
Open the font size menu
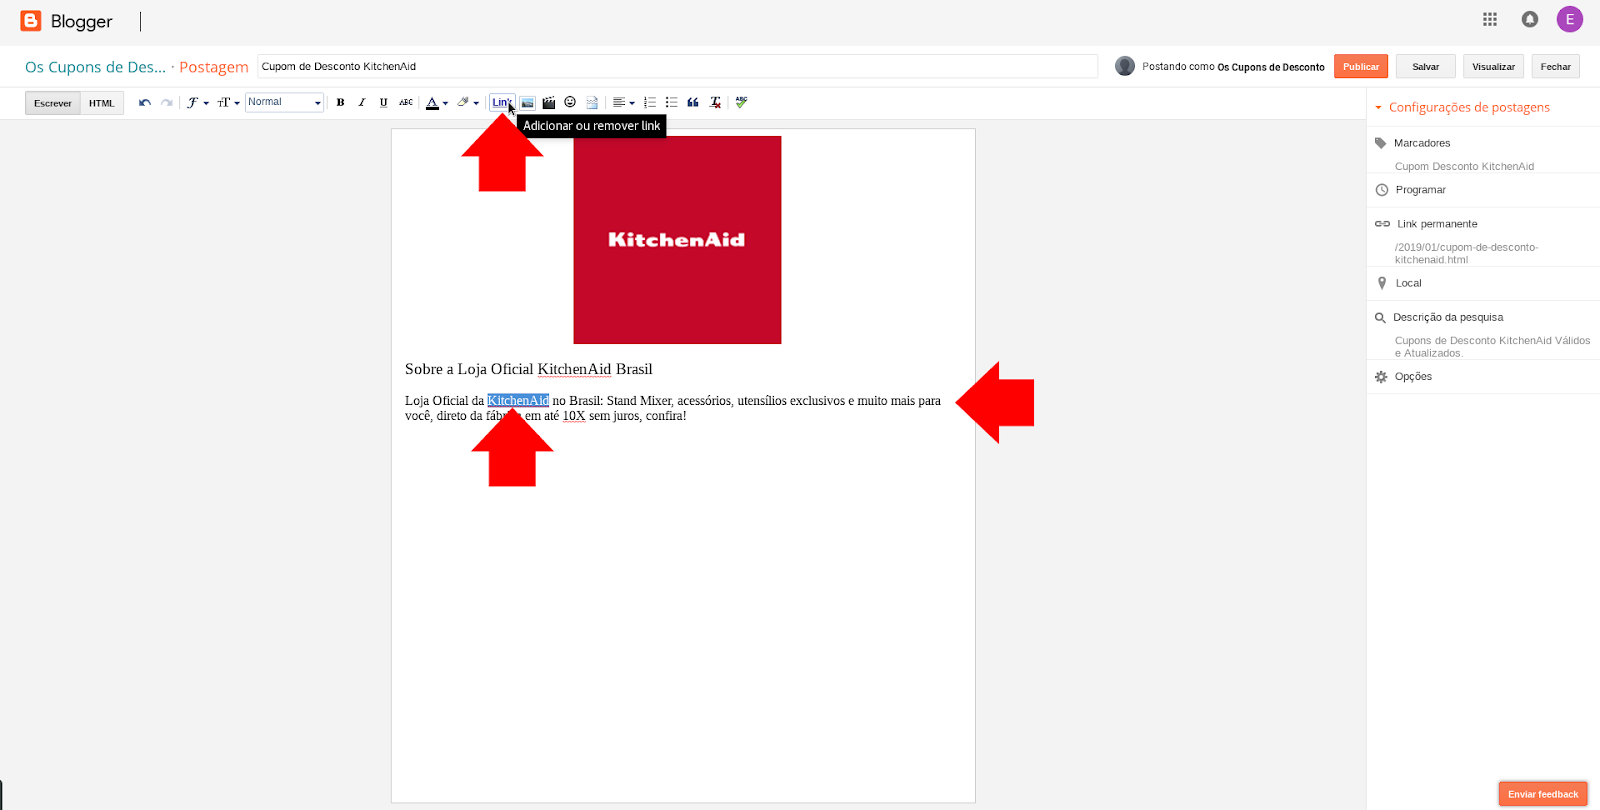(228, 102)
